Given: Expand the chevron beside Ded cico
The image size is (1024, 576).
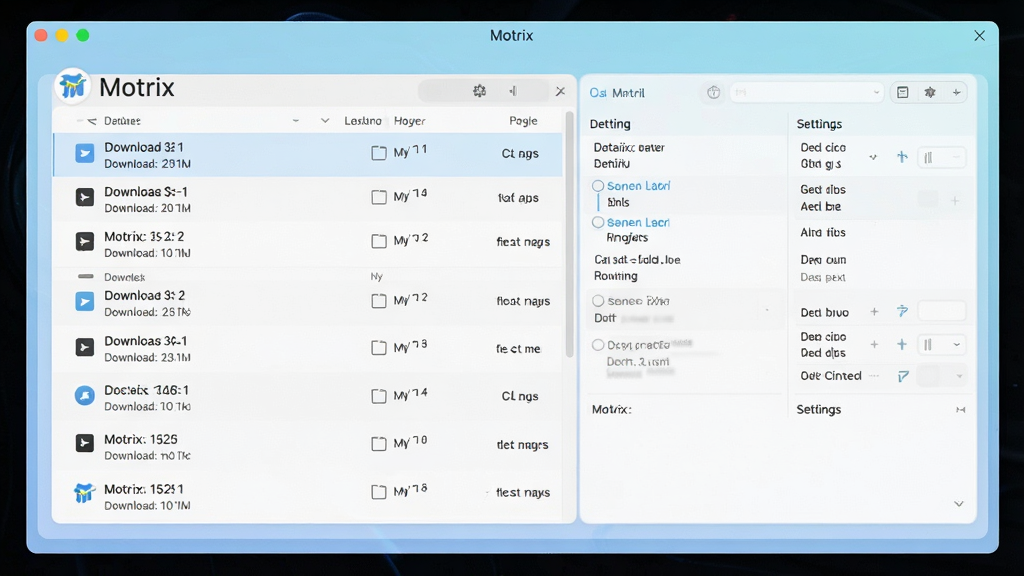Looking at the screenshot, I should pyautogui.click(x=872, y=157).
